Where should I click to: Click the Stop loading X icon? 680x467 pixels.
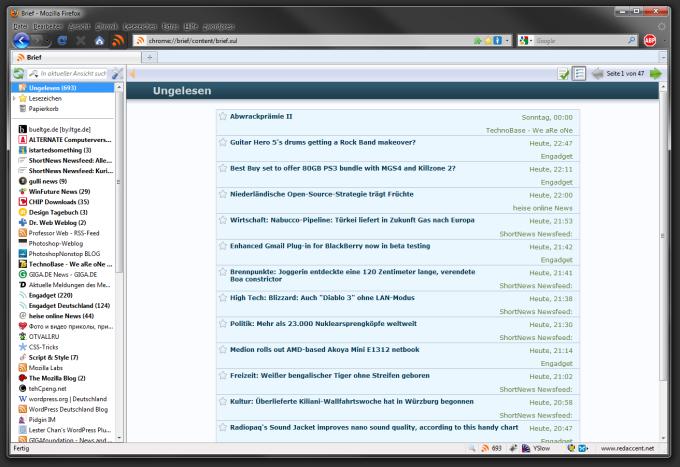[81, 41]
